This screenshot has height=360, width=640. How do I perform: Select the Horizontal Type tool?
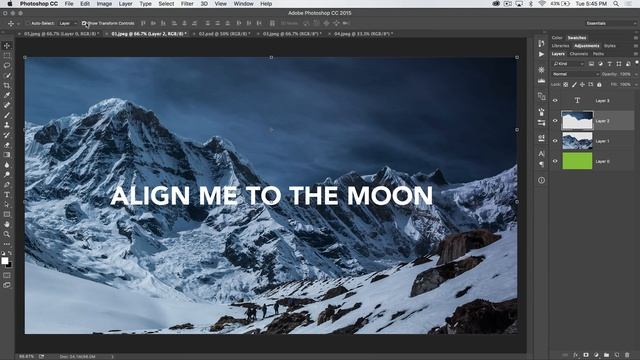[7, 194]
